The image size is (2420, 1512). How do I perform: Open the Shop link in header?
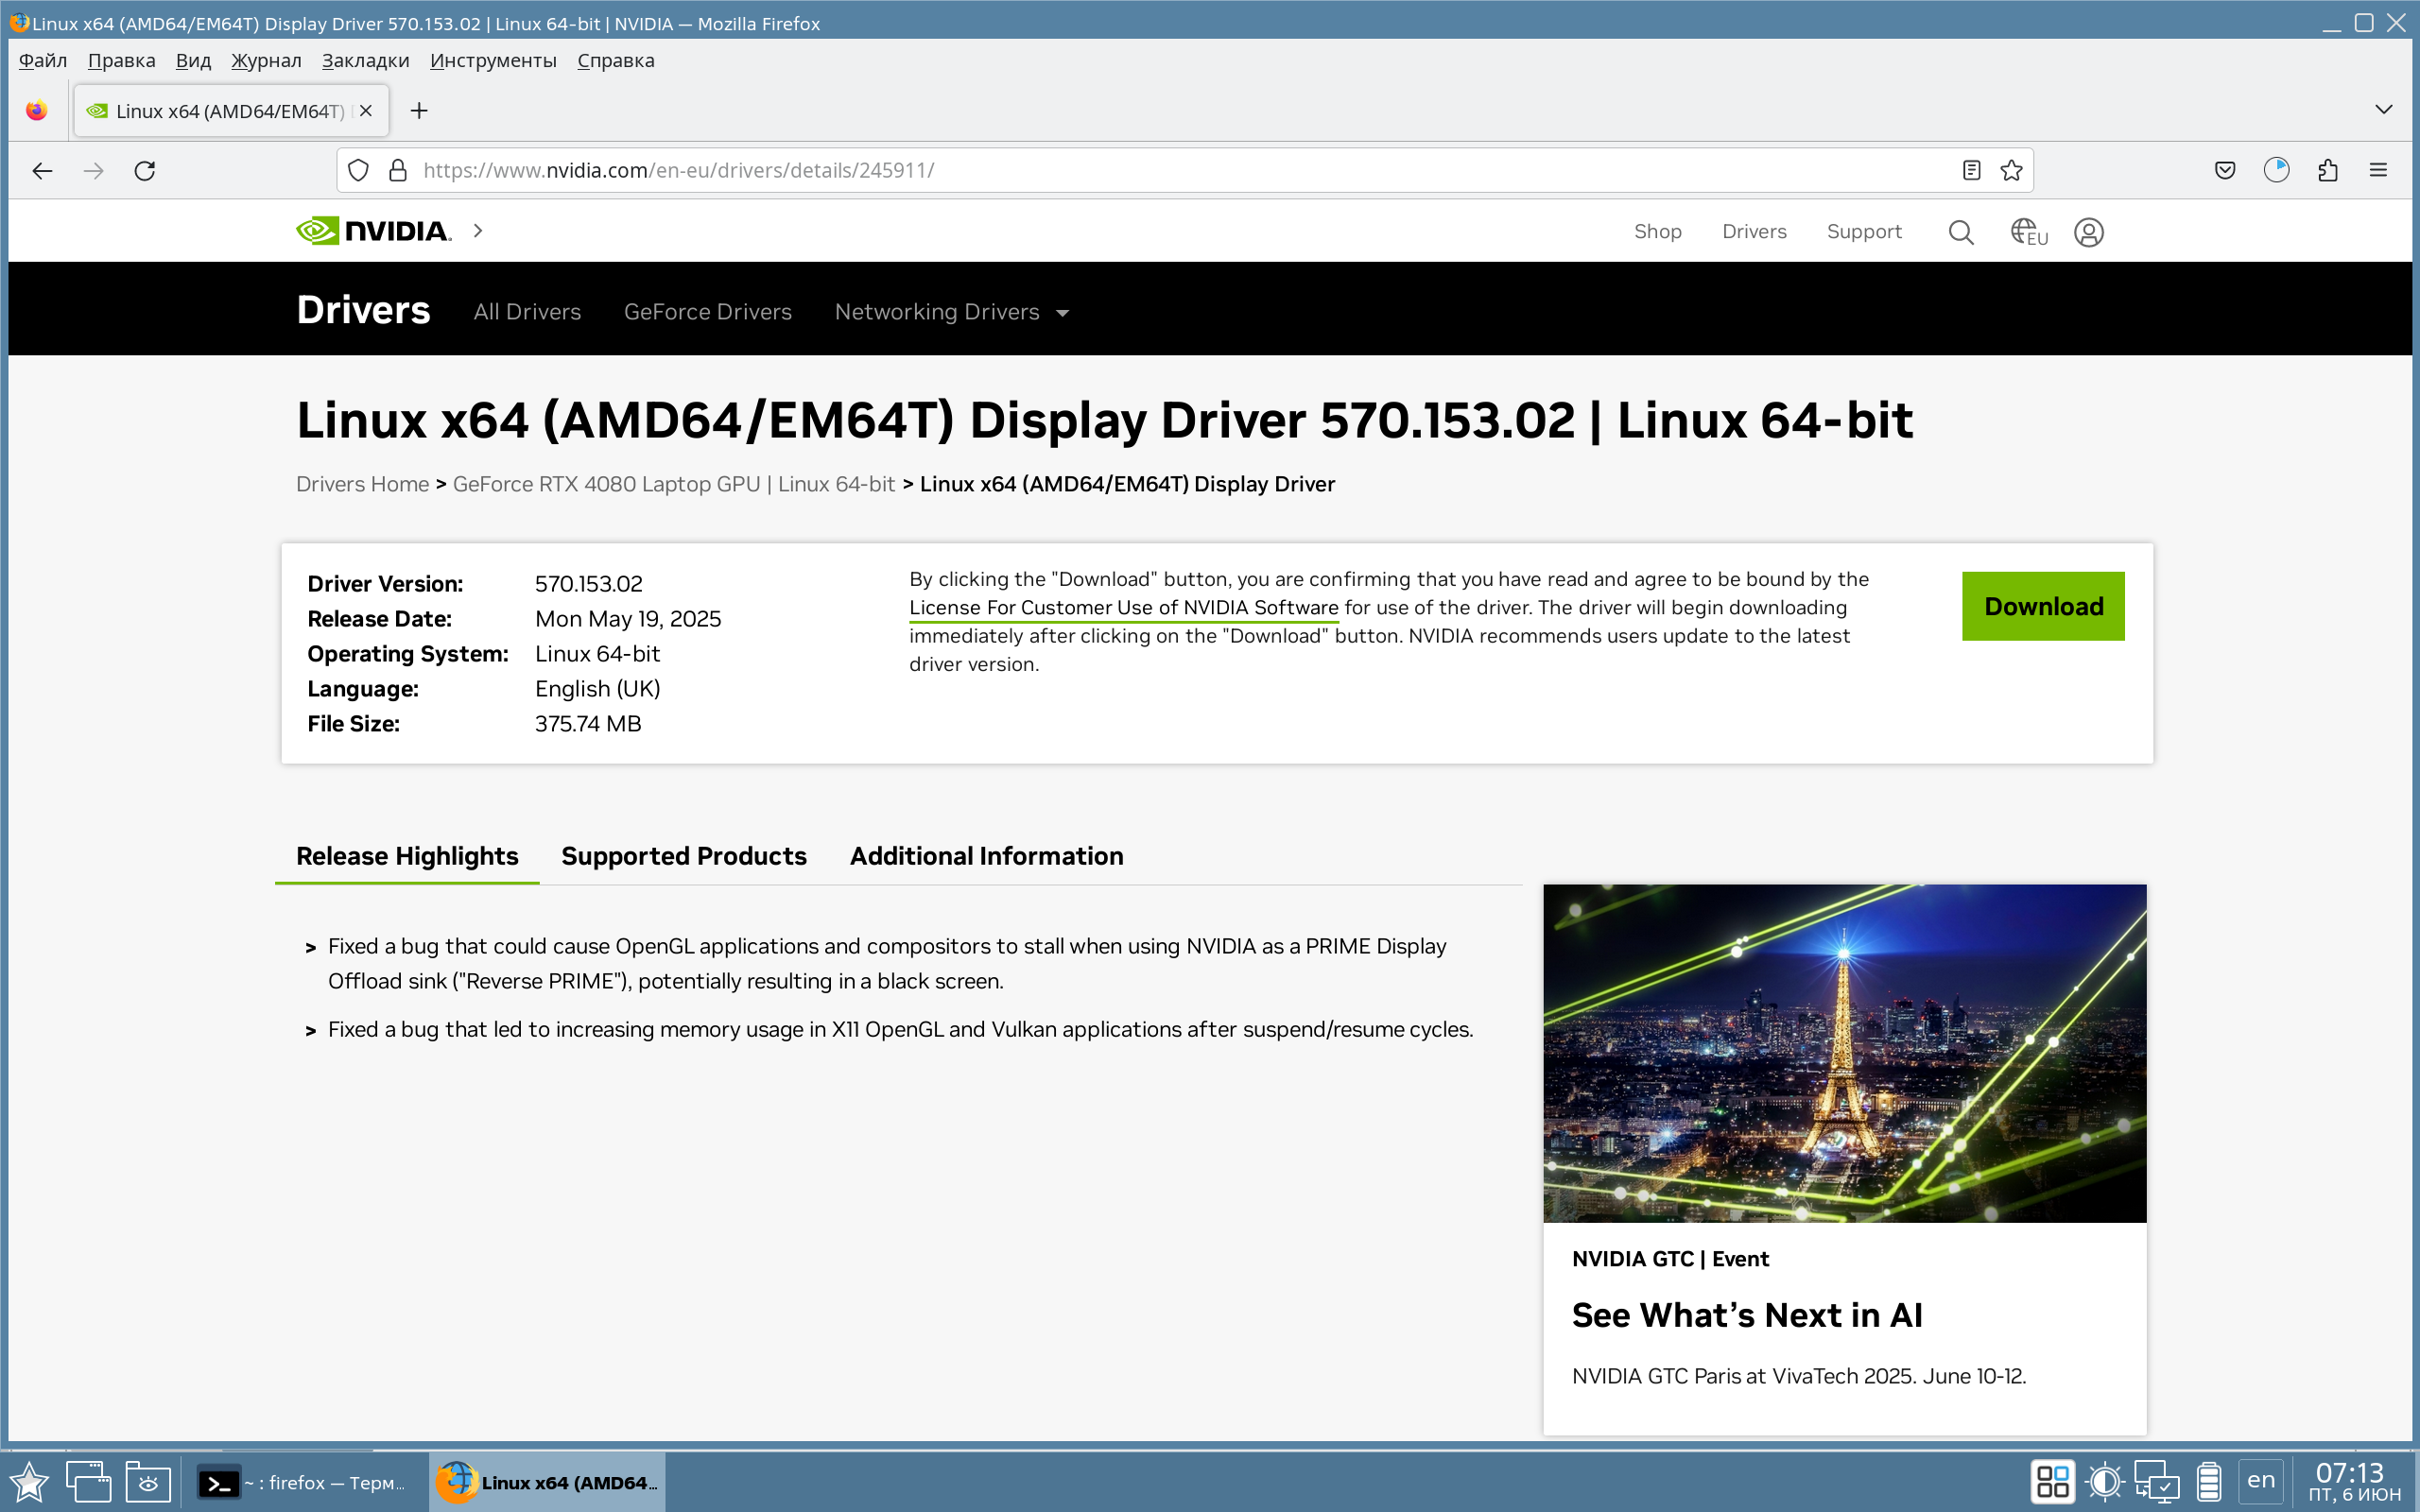[x=1657, y=231]
